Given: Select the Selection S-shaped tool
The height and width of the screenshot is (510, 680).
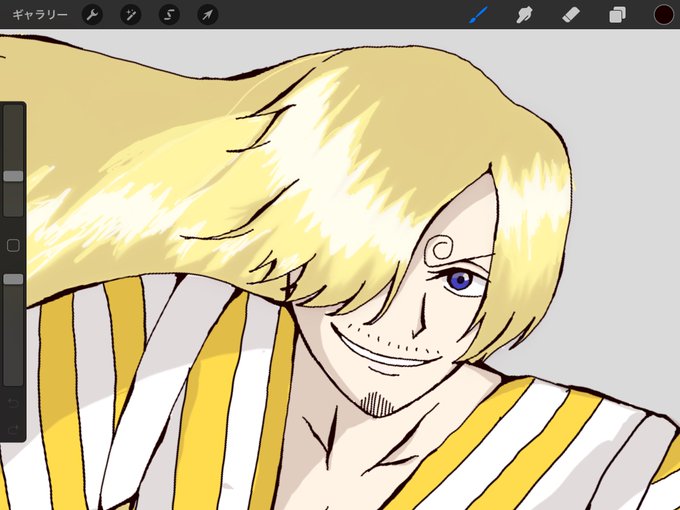Looking at the screenshot, I should (169, 15).
